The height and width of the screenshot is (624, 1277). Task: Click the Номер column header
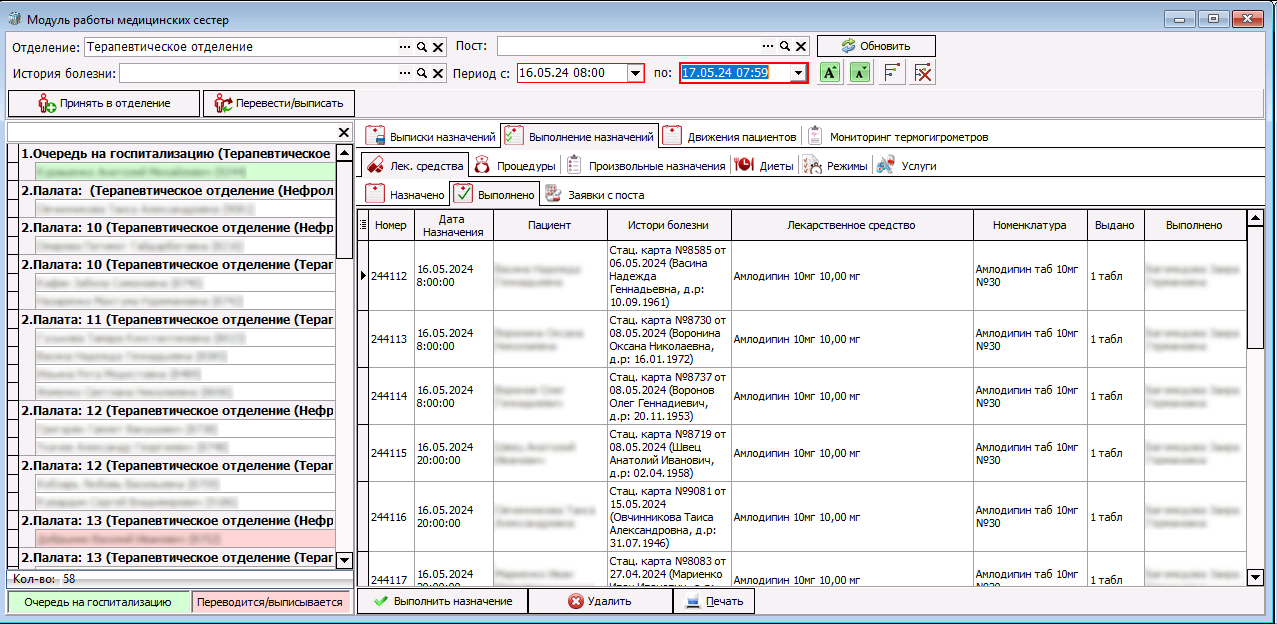(391, 225)
